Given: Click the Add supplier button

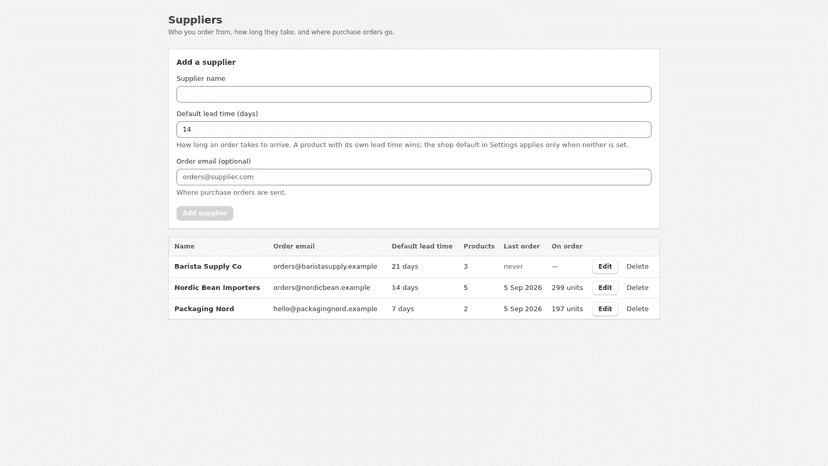Looking at the screenshot, I should [x=205, y=213].
